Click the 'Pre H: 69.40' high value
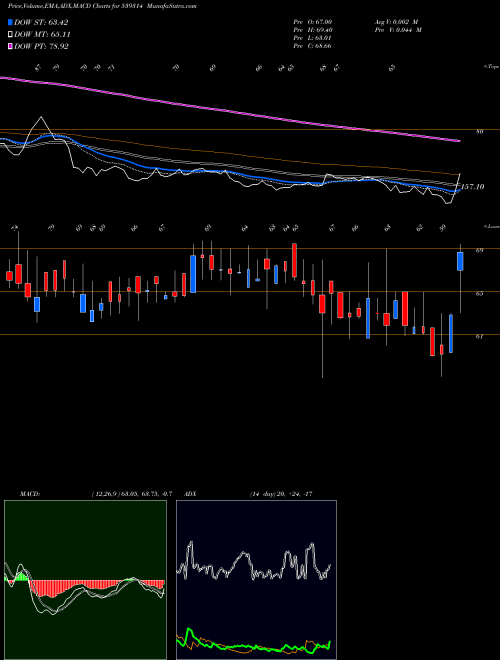Viewport: 500px width, 660px height. [x=313, y=30]
